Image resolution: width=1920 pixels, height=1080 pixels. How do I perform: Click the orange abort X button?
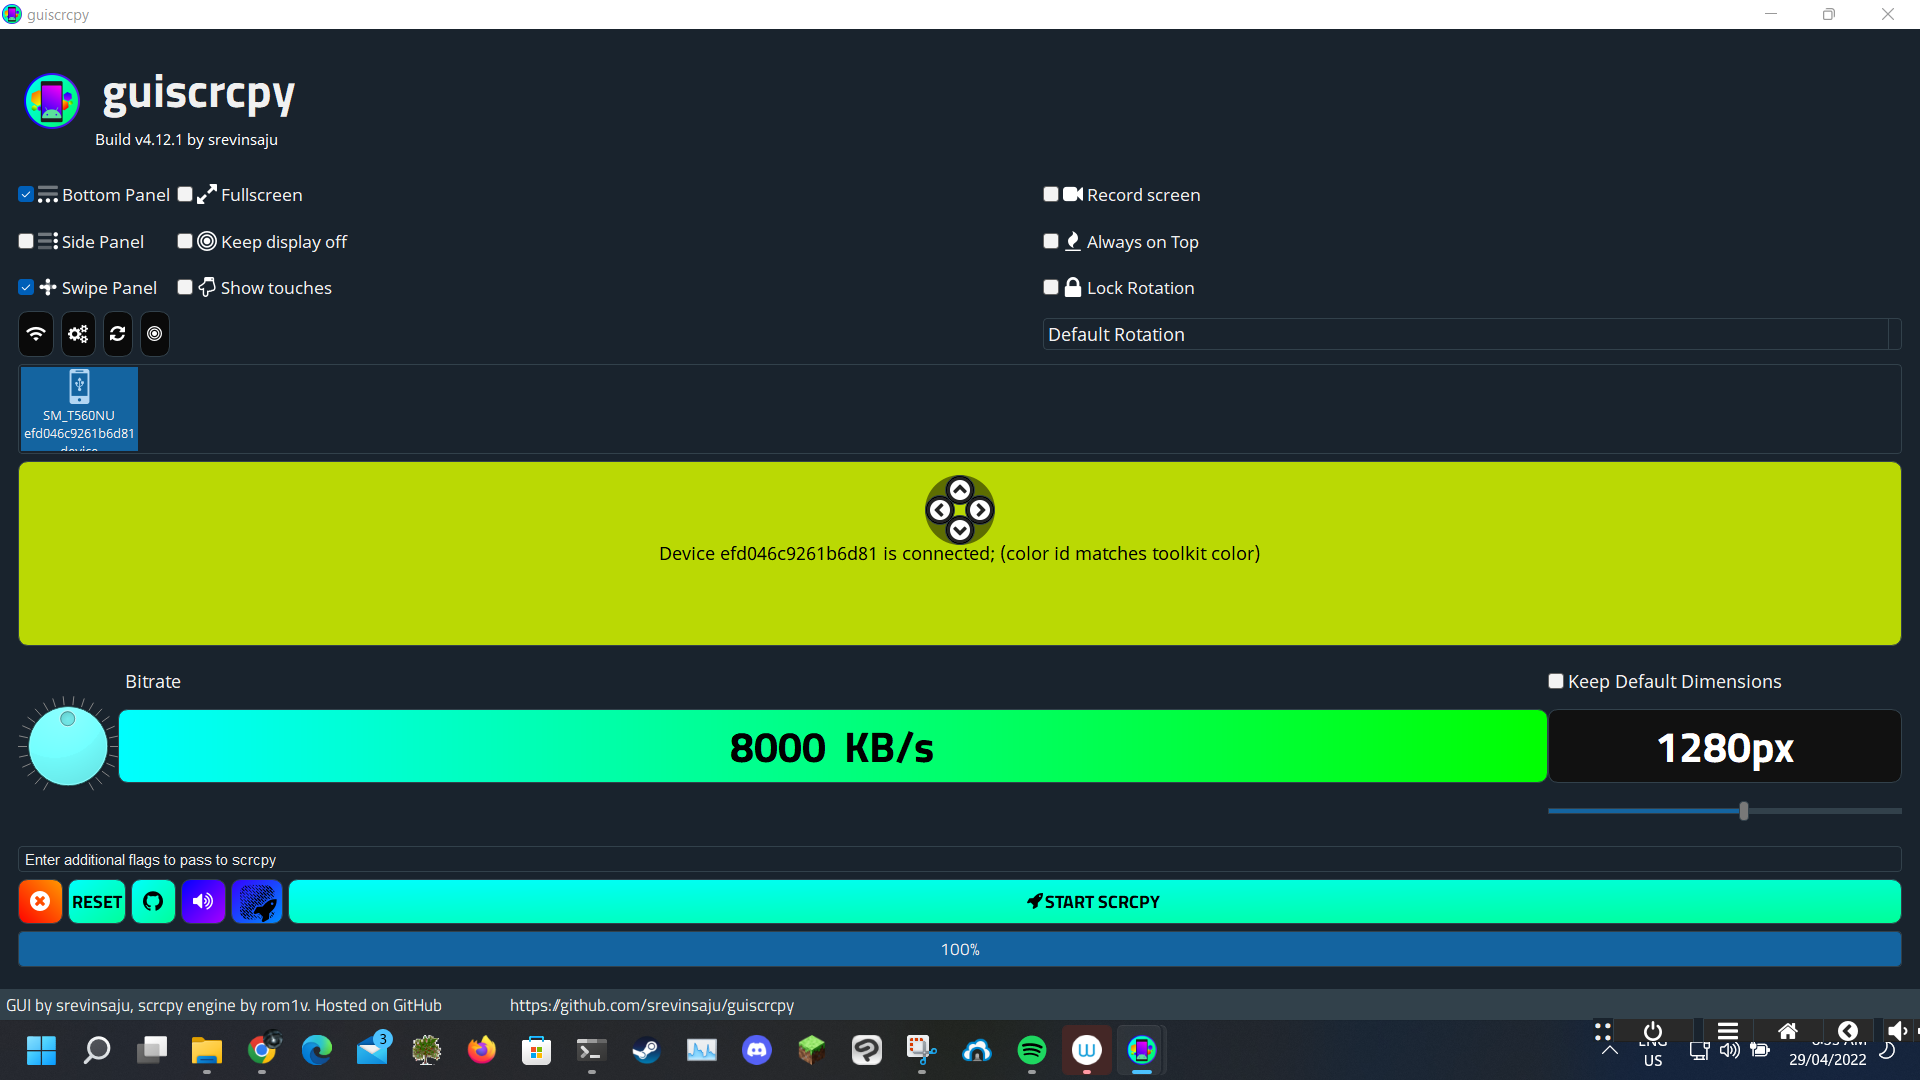tap(40, 902)
